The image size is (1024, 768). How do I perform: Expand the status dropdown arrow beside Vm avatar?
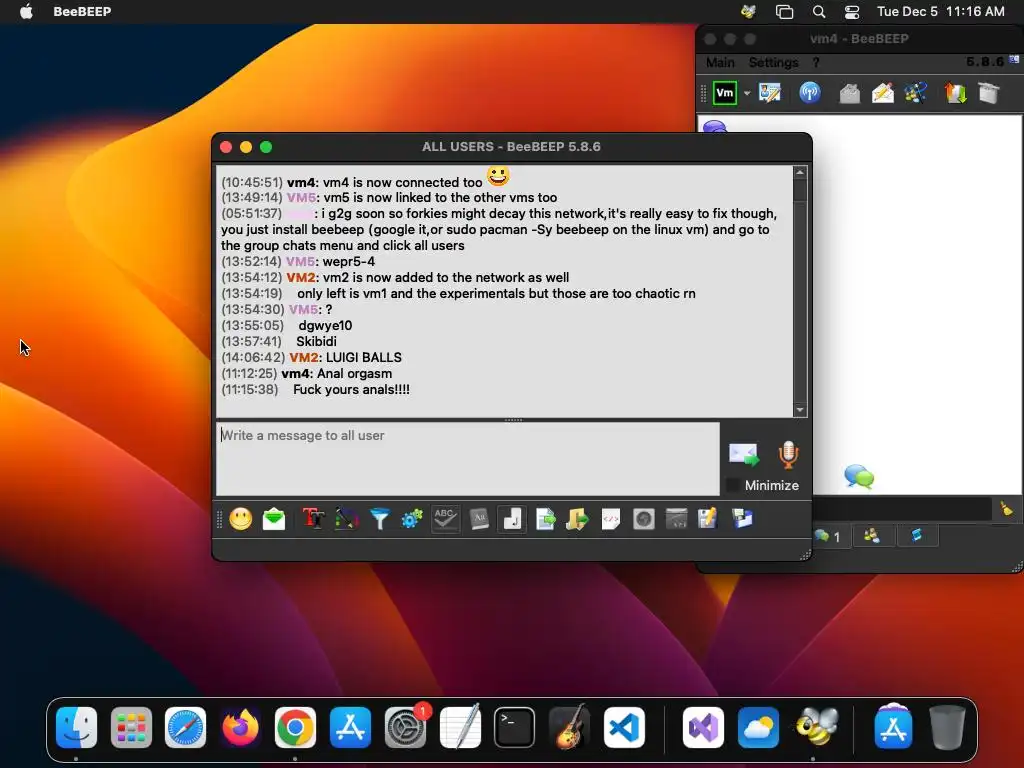[x=747, y=93]
